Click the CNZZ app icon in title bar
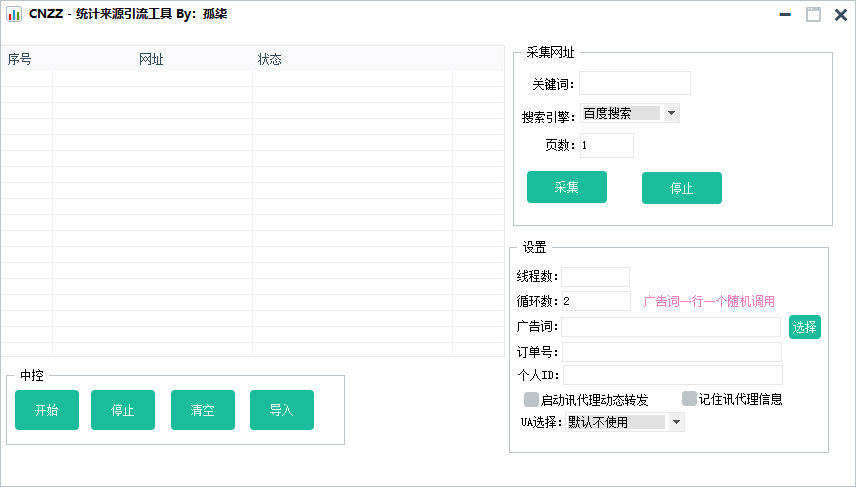Screen dimensions: 856x487 (x=14, y=15)
